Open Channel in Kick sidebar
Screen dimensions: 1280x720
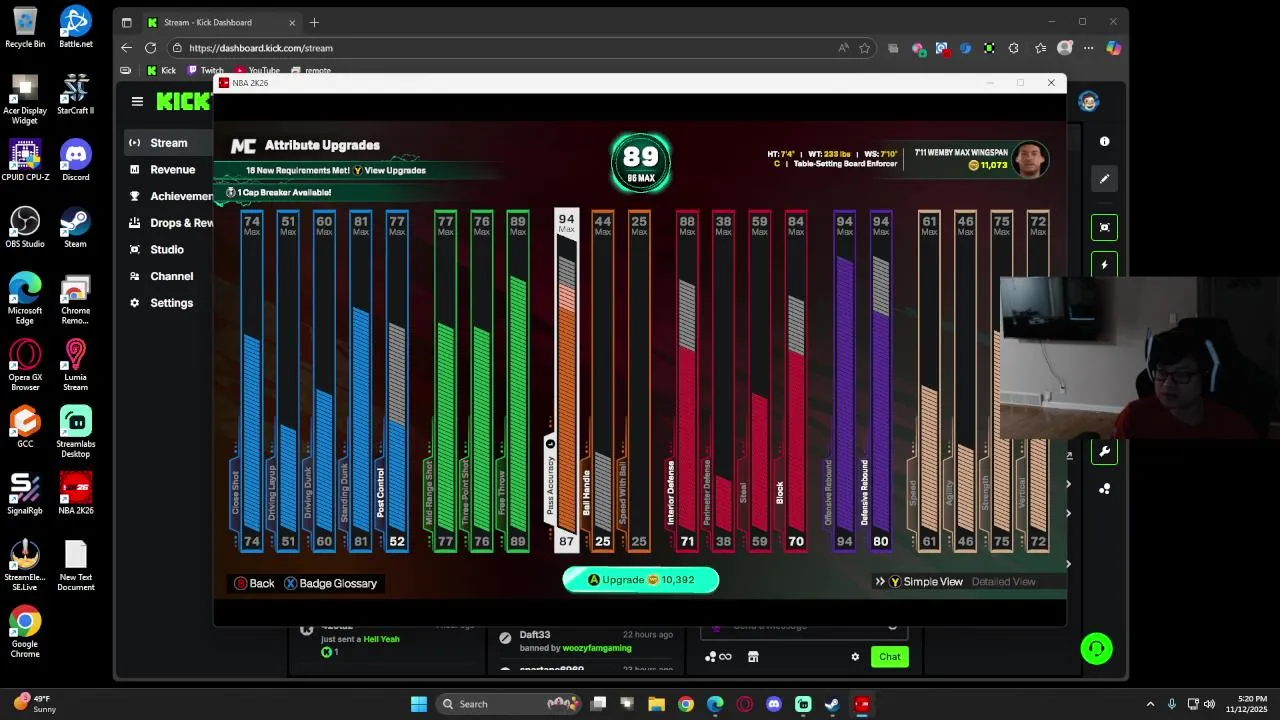tap(168, 276)
